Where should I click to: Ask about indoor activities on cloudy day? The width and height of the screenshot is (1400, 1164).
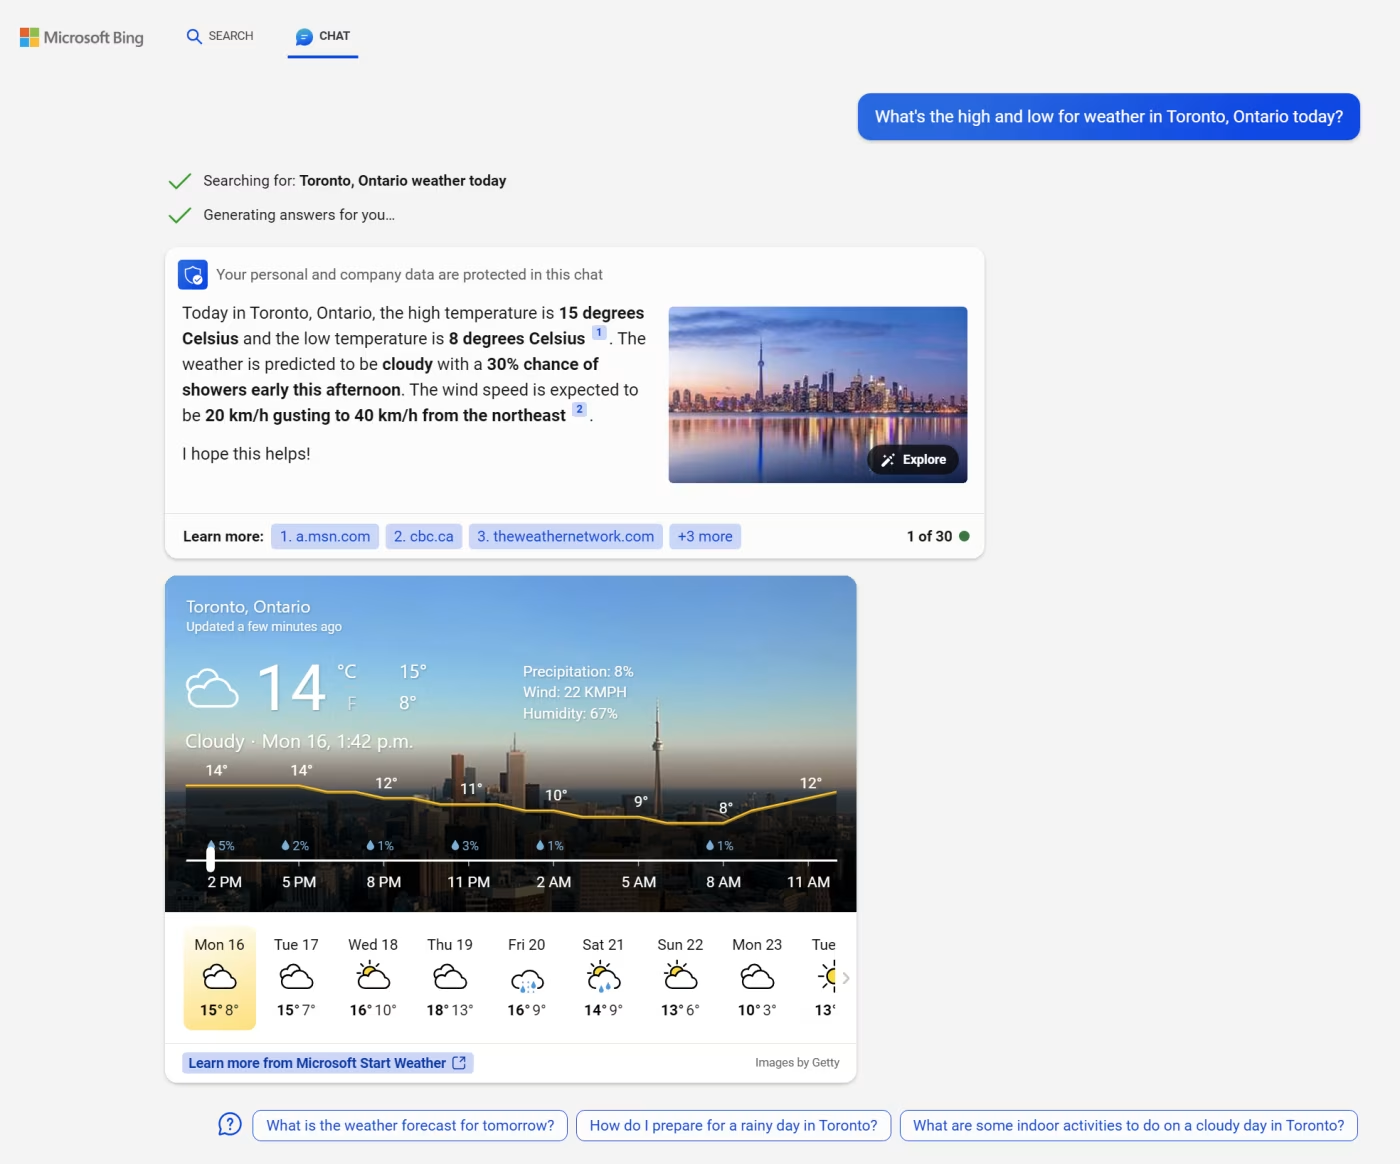pyautogui.click(x=1129, y=1125)
